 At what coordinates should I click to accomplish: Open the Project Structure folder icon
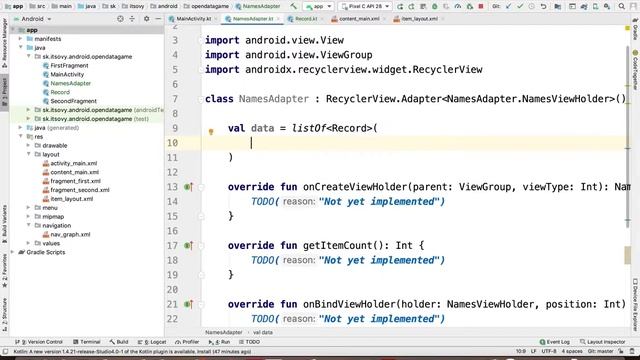(558, 7)
